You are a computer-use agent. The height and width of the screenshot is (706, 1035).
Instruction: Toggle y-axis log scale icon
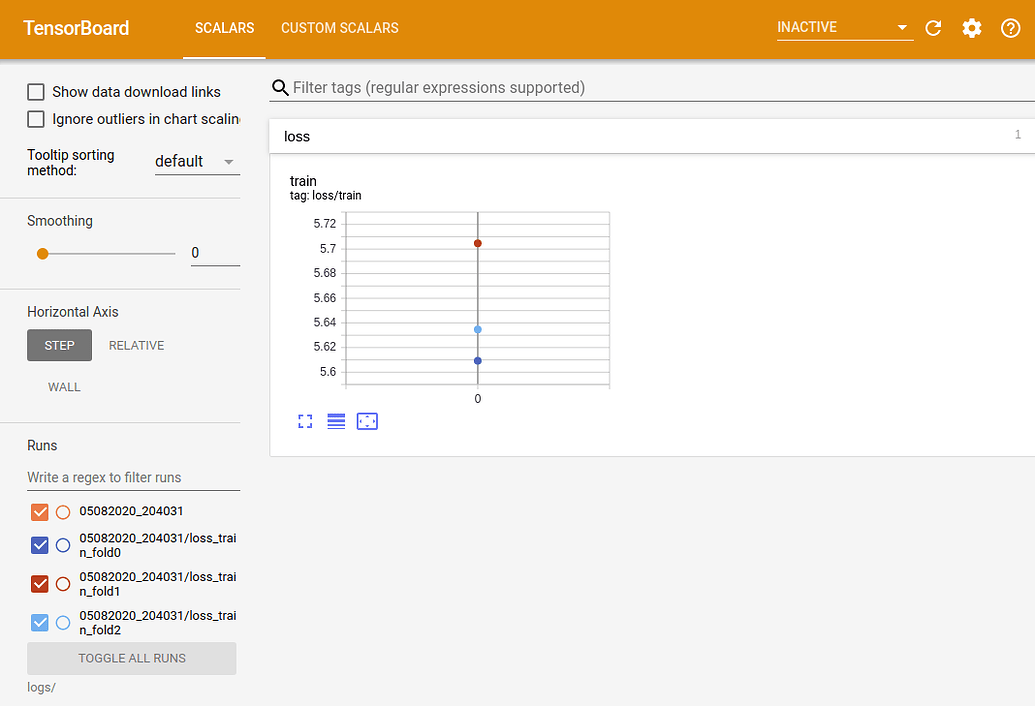(336, 422)
